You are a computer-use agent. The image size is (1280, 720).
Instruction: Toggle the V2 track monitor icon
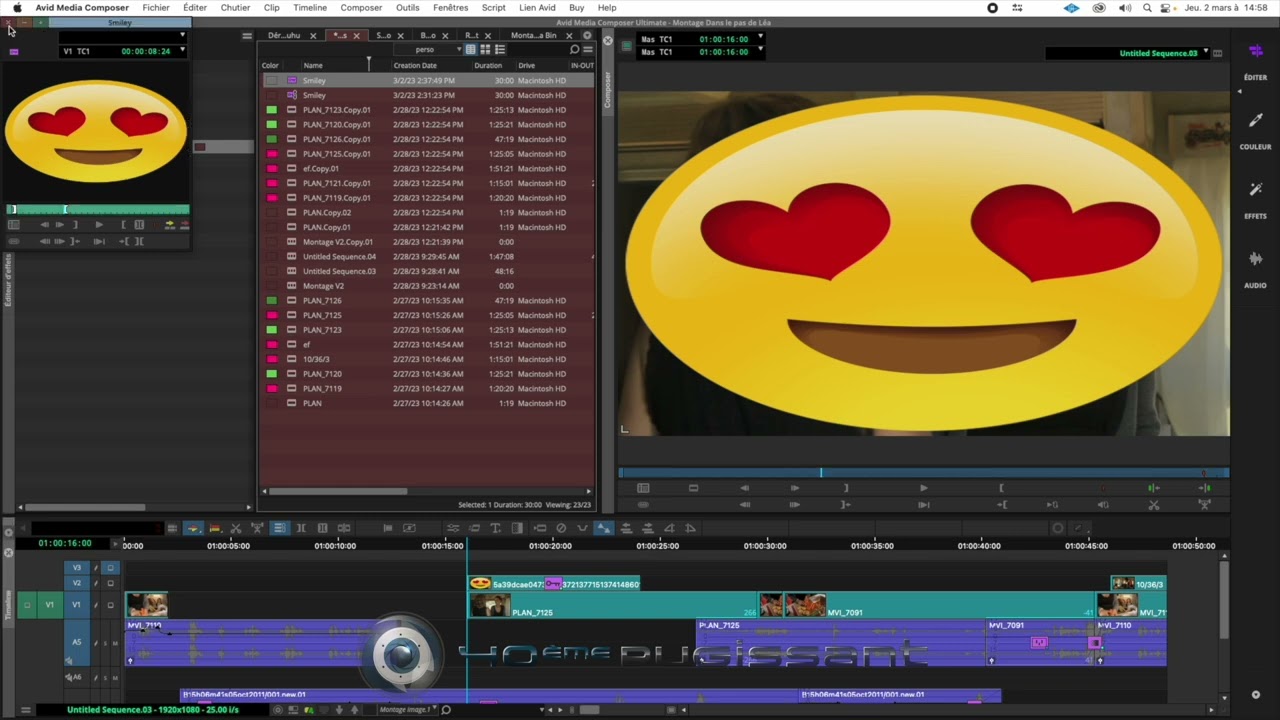tap(110, 583)
